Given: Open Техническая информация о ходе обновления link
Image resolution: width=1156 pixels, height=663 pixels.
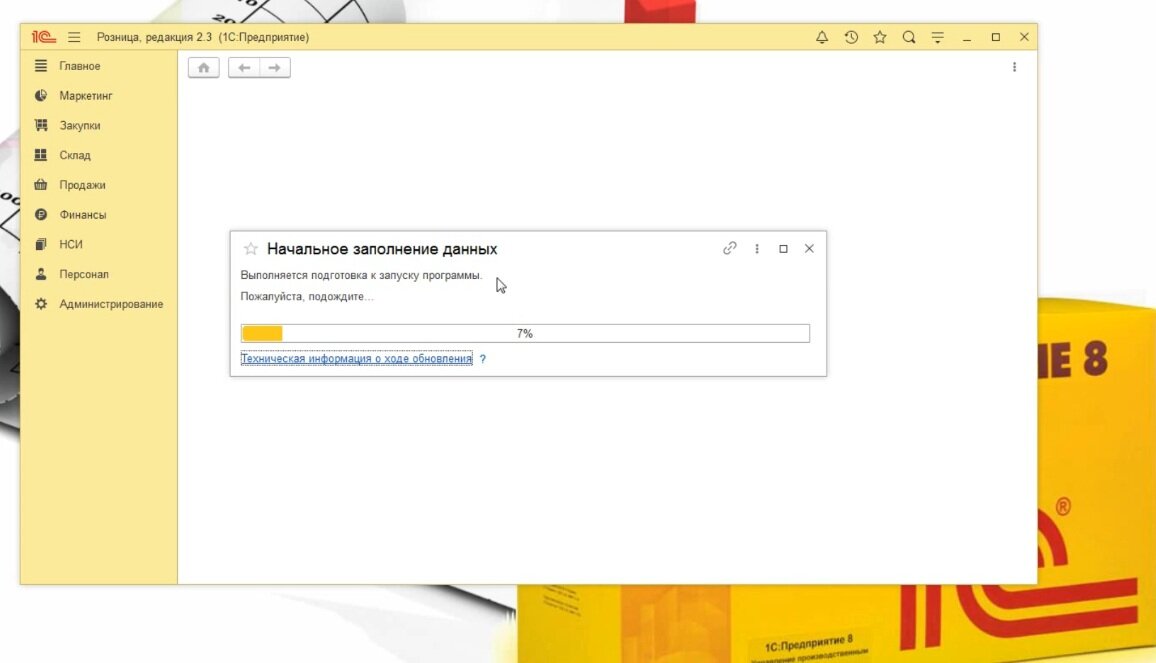Looking at the screenshot, I should point(356,358).
